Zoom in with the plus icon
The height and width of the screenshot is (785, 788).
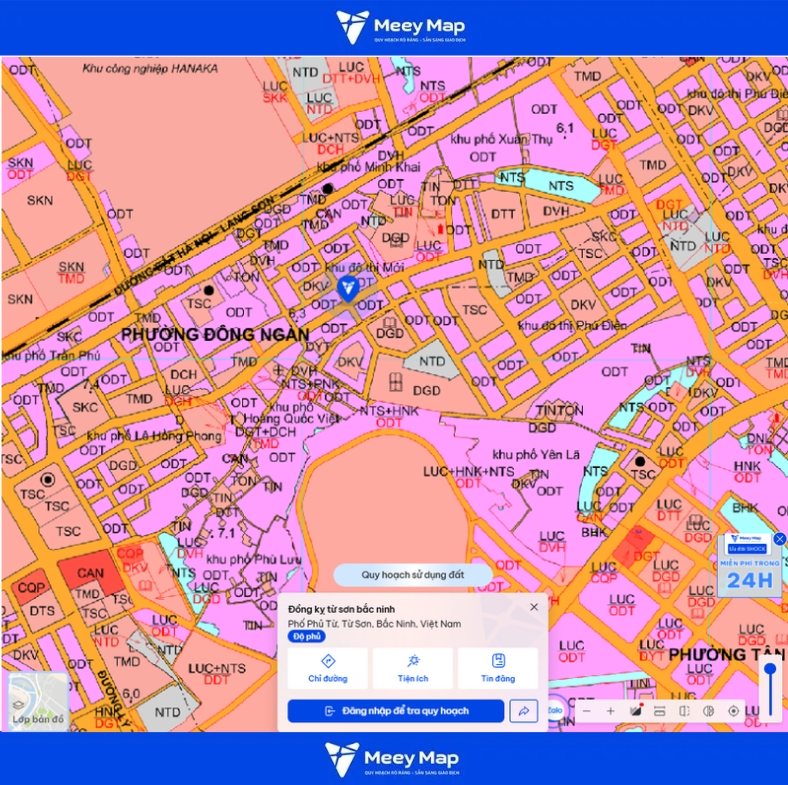pos(611,711)
